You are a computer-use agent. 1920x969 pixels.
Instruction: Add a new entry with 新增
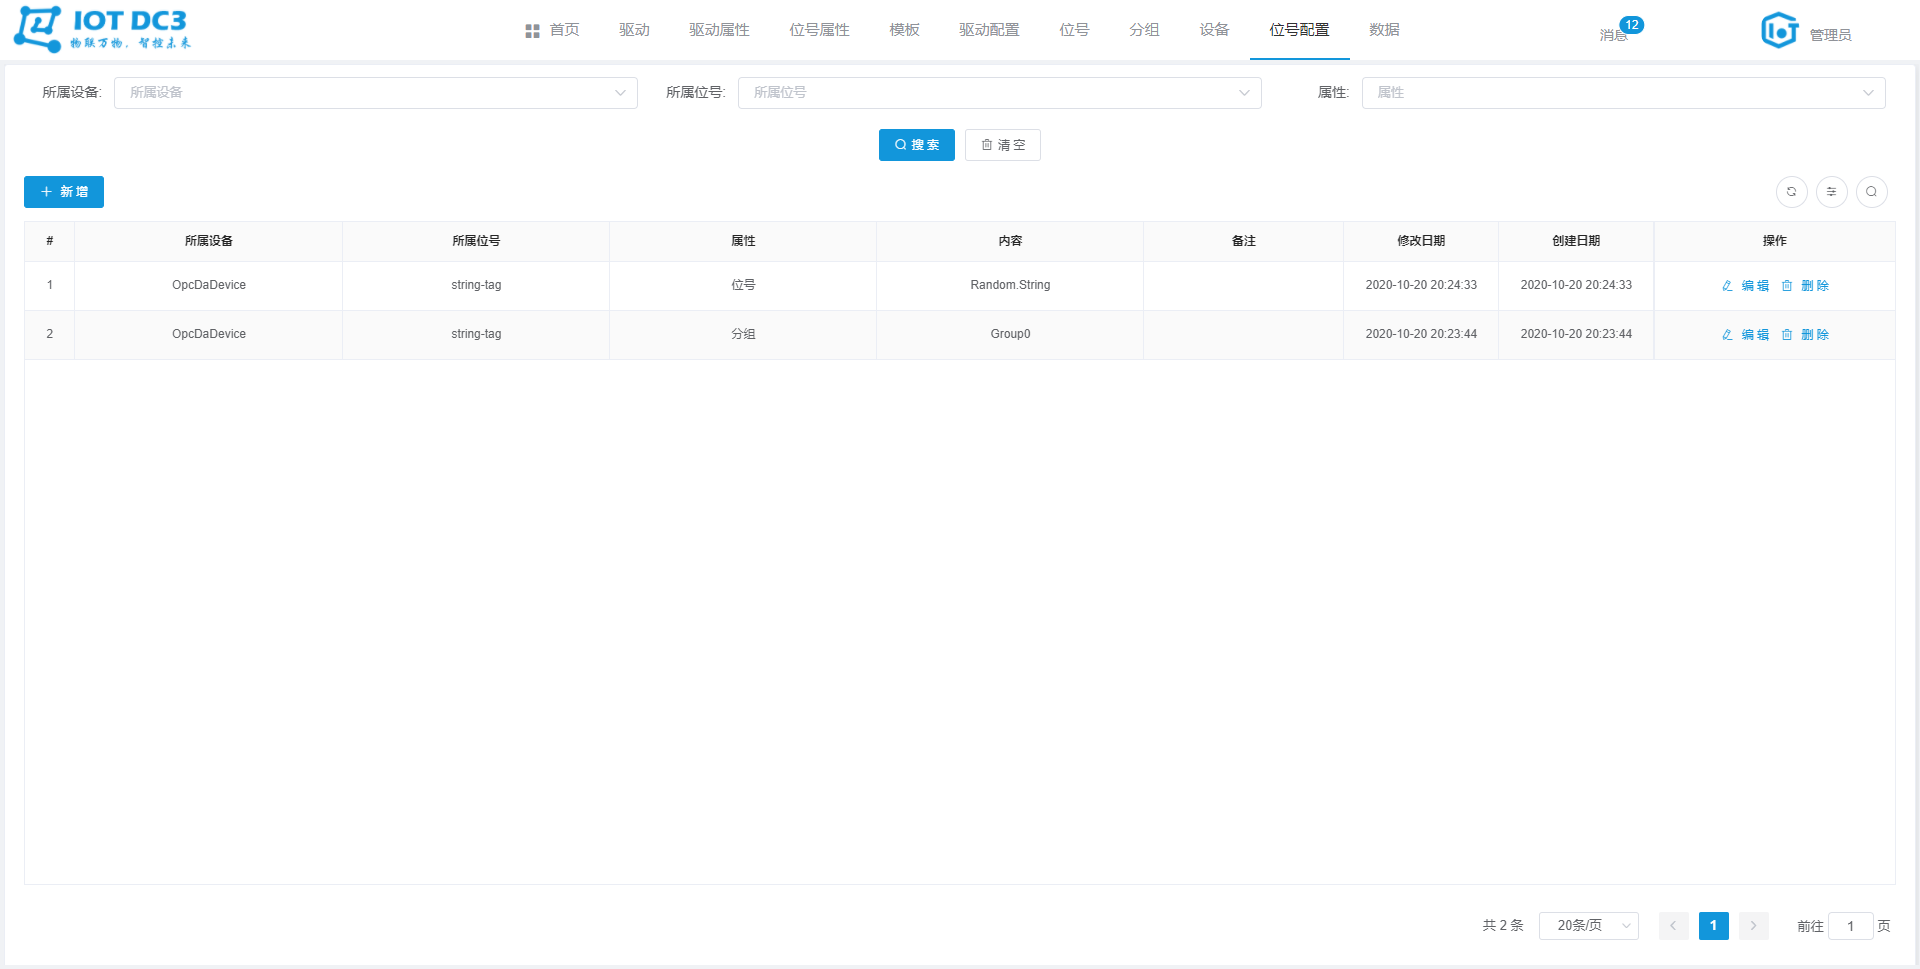[64, 192]
